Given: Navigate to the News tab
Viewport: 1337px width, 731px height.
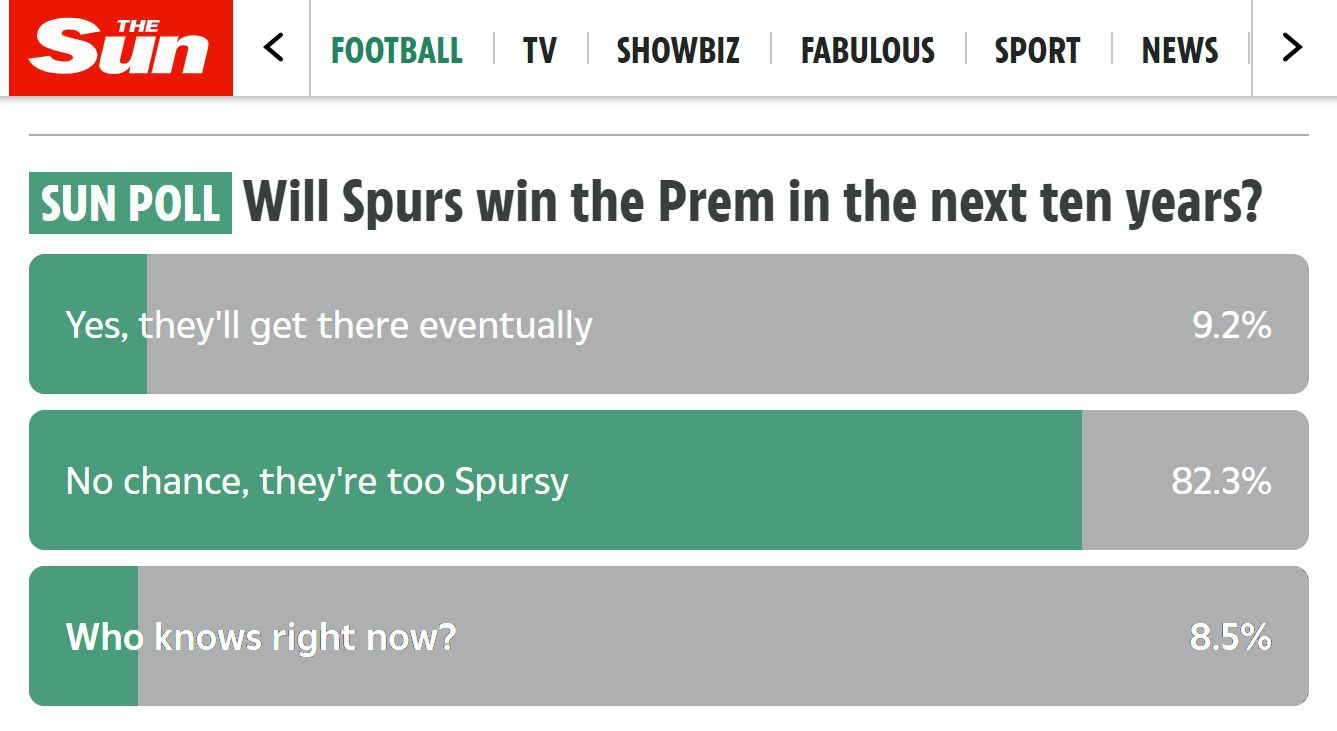Looking at the screenshot, I should pos(1180,50).
